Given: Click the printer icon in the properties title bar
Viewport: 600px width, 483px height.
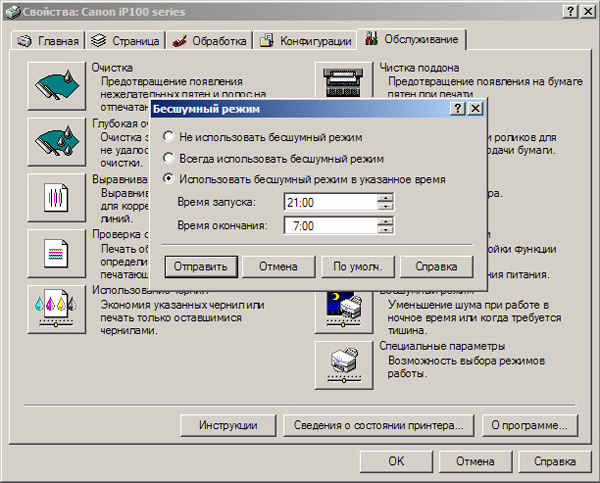Looking at the screenshot, I should [13, 12].
